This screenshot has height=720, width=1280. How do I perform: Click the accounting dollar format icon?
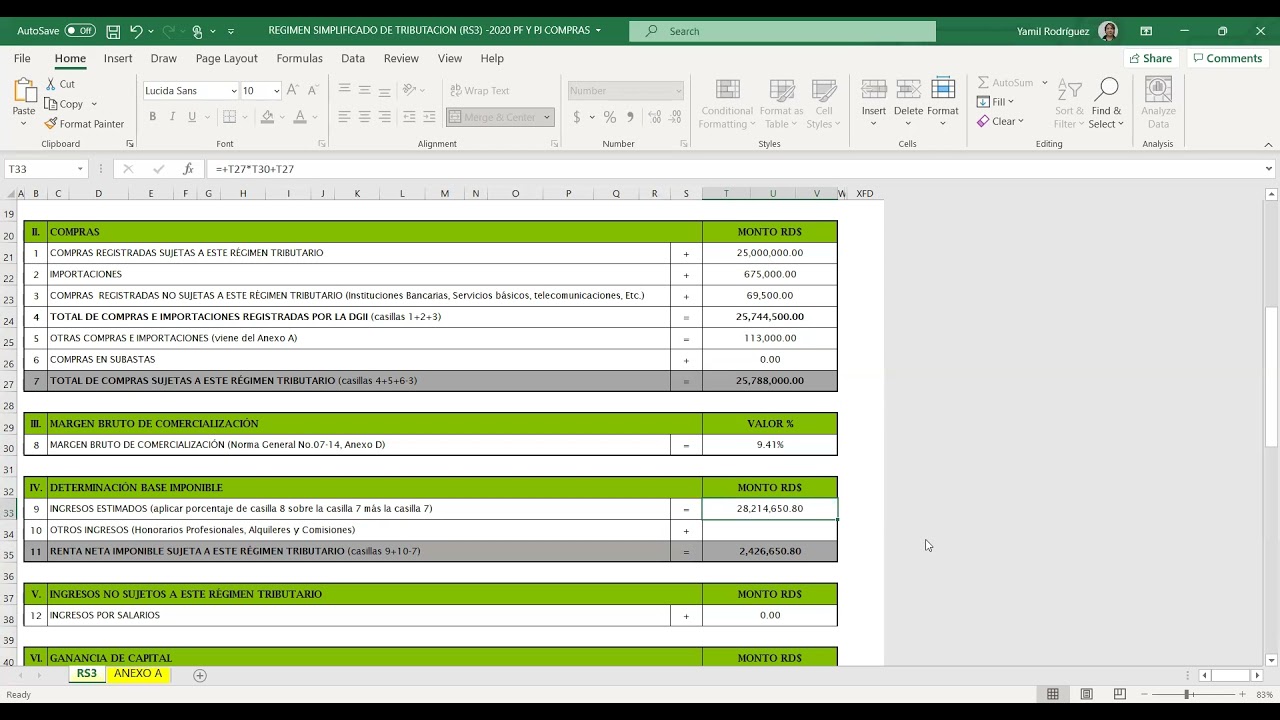tap(577, 117)
